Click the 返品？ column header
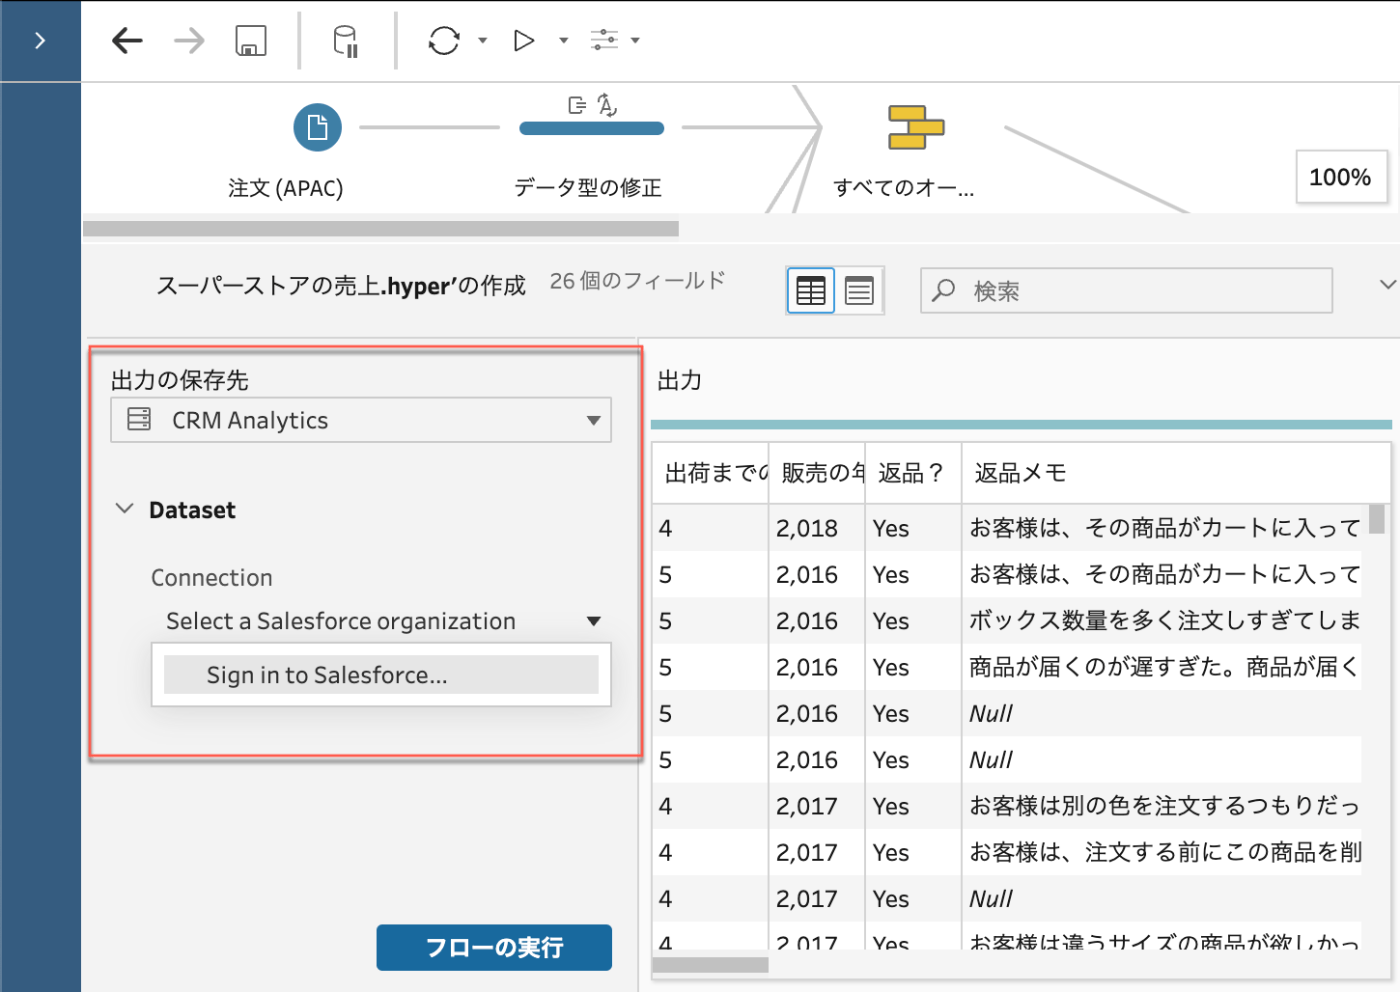 (913, 473)
